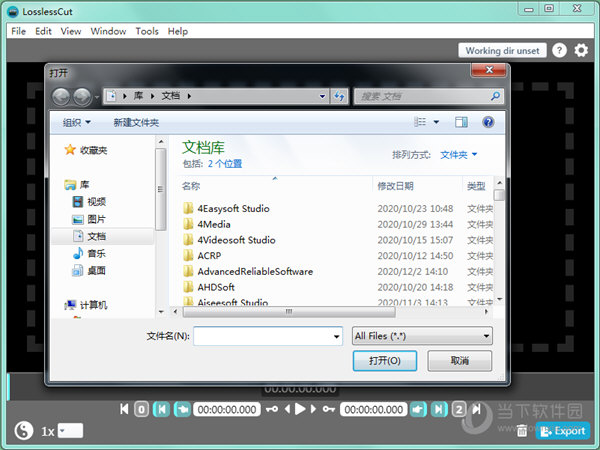
Task: Select AdvancedReliableSoftware folder
Action: [248, 271]
